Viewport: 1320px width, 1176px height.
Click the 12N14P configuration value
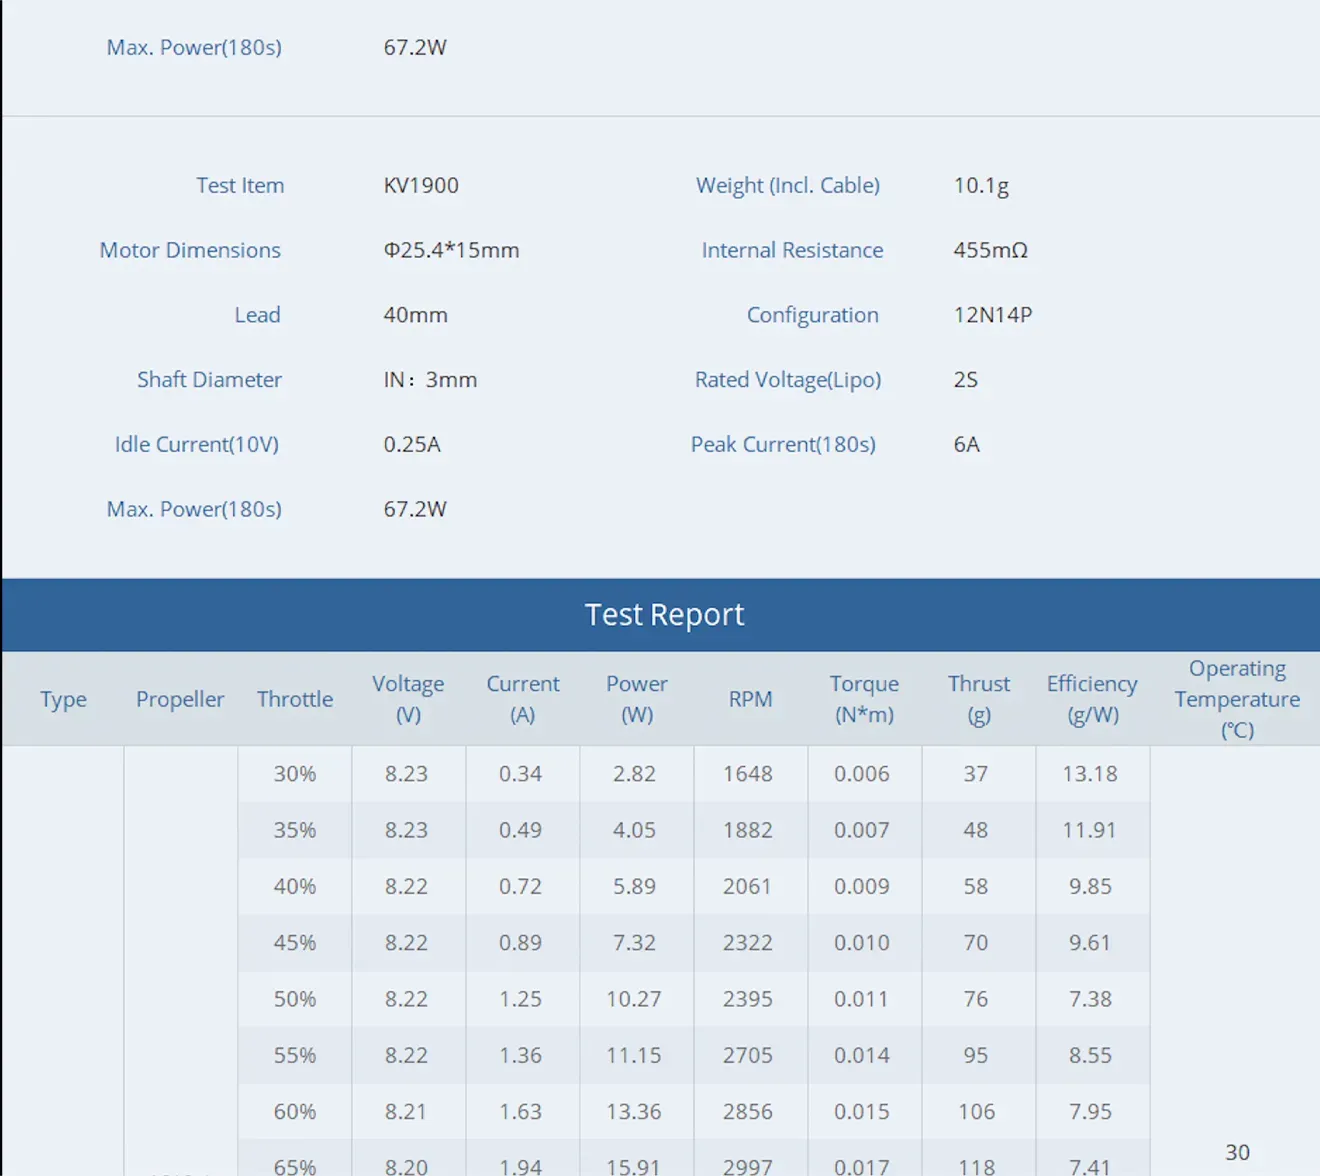click(993, 315)
